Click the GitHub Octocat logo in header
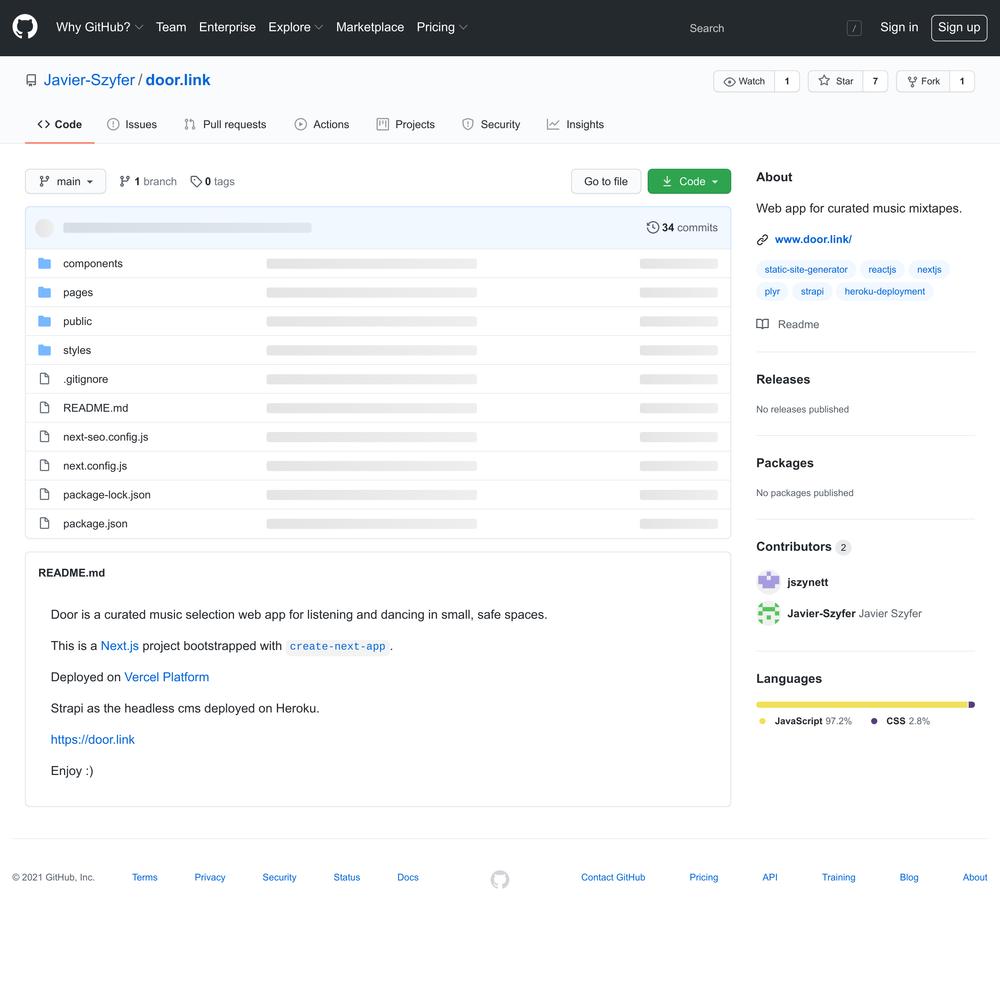Image resolution: width=1000 pixels, height=1000 pixels. [25, 27]
